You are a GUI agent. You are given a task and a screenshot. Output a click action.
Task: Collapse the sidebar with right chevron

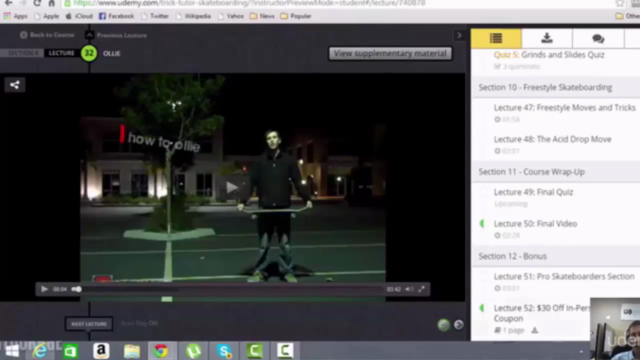click(x=459, y=36)
